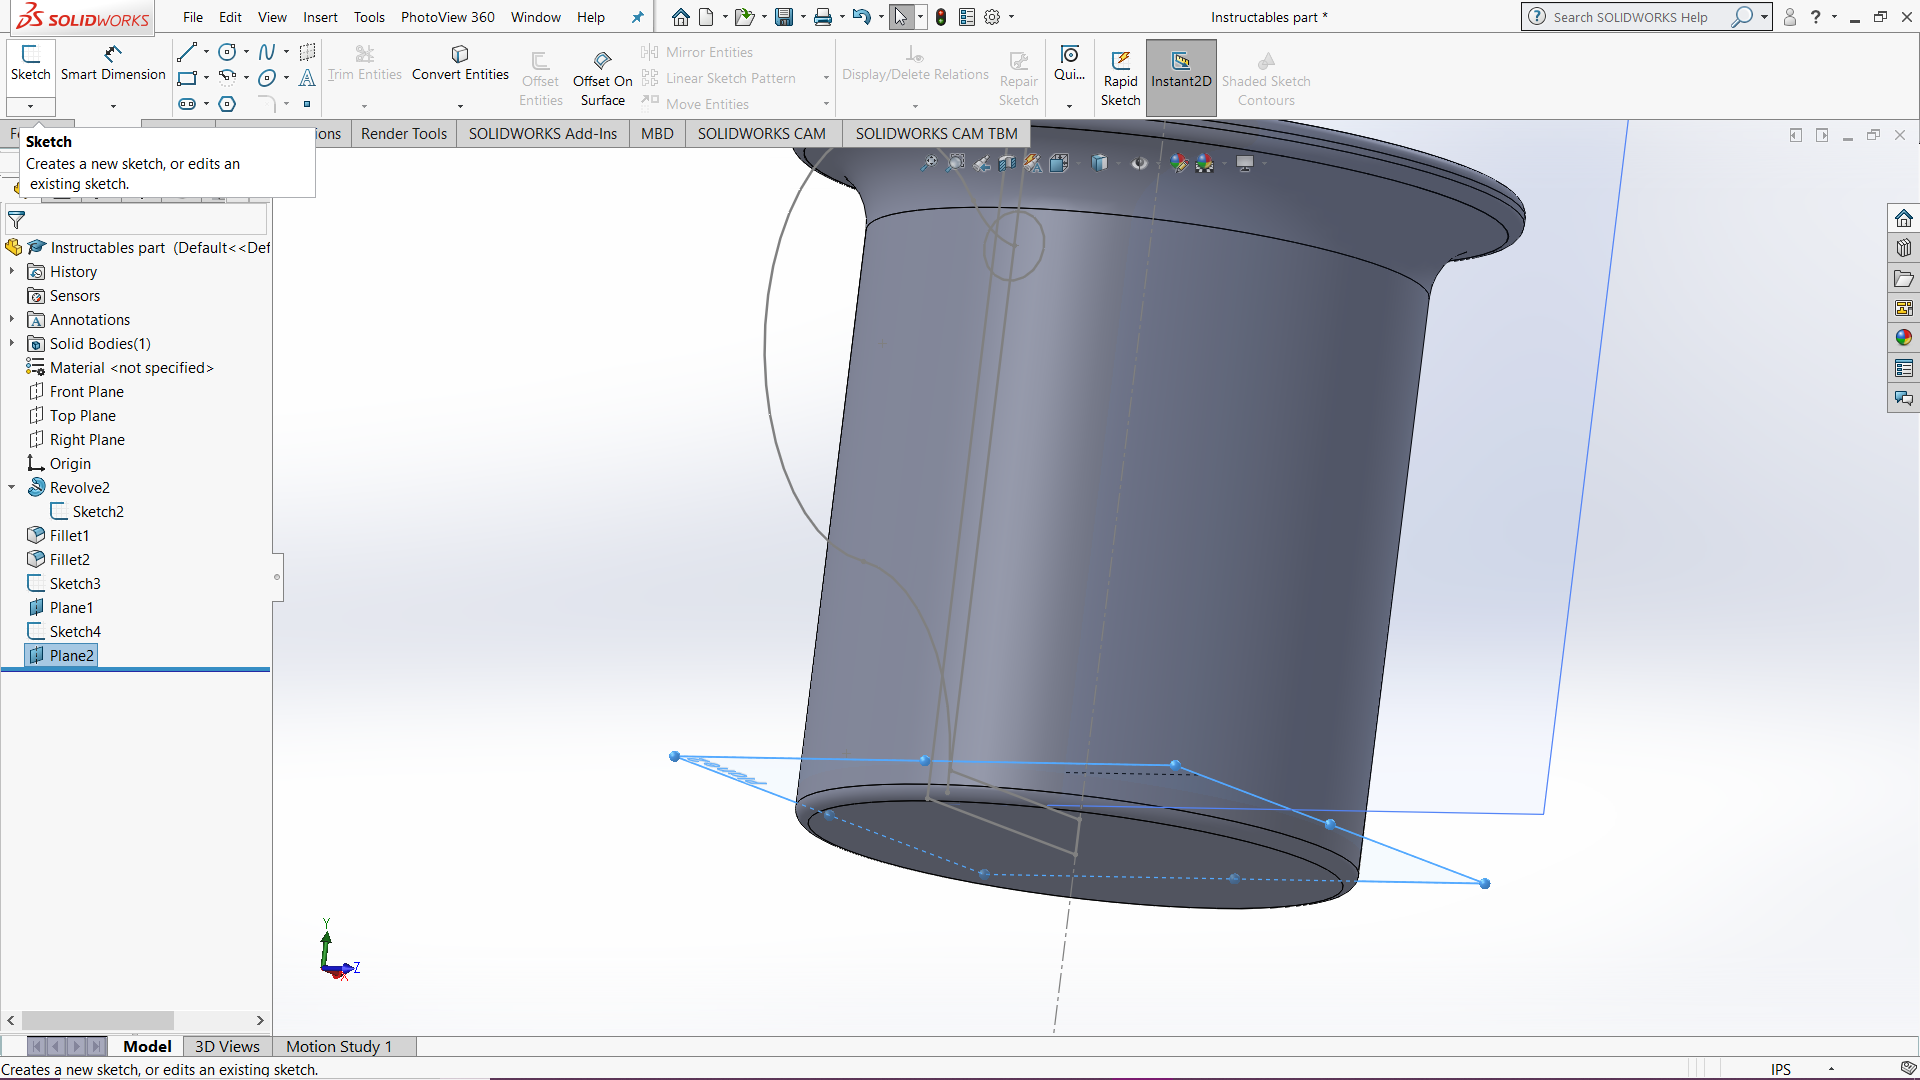Activate Instant2D mode

(x=1181, y=75)
